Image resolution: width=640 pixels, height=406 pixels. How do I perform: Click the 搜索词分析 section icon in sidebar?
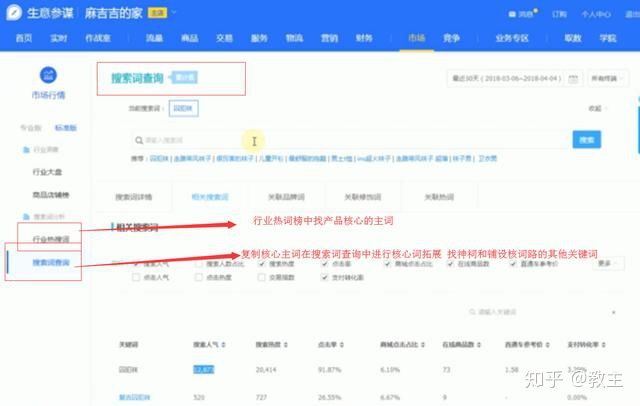pos(26,216)
